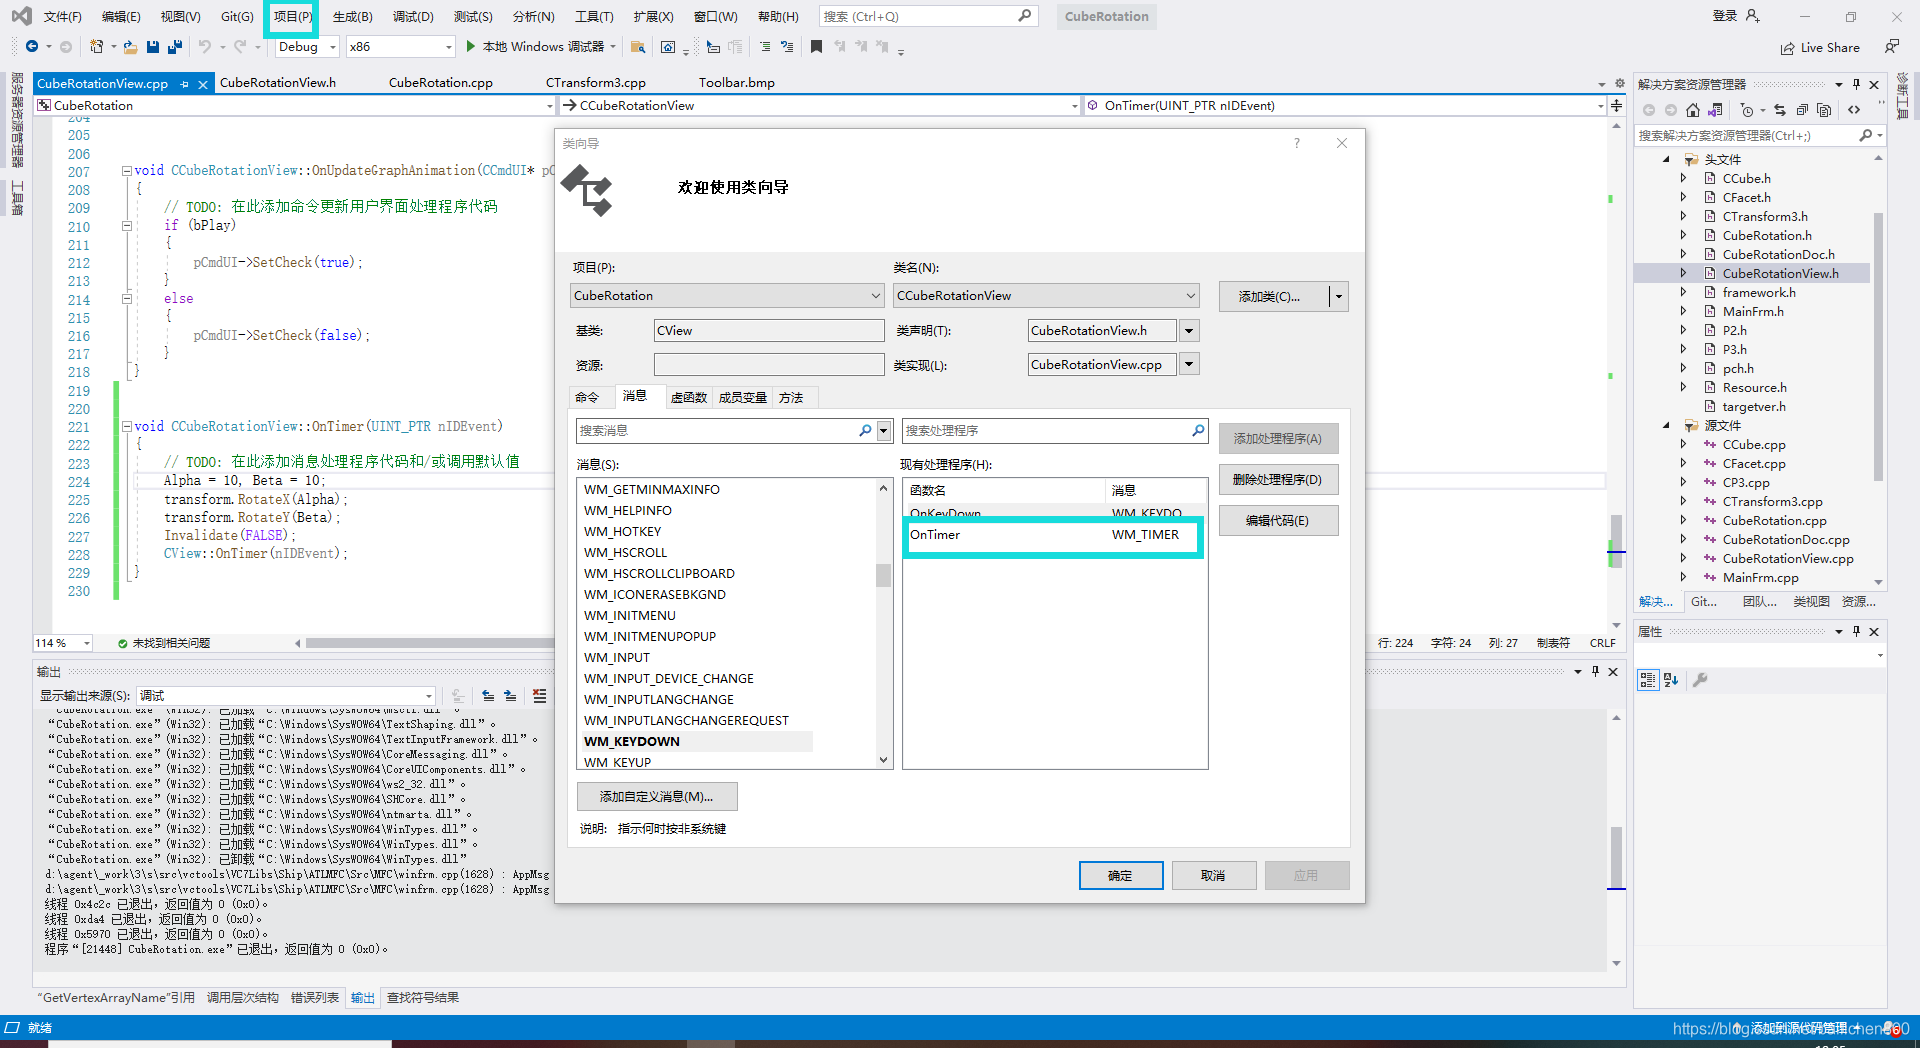Click the Cancel button in class wizard

click(x=1213, y=876)
